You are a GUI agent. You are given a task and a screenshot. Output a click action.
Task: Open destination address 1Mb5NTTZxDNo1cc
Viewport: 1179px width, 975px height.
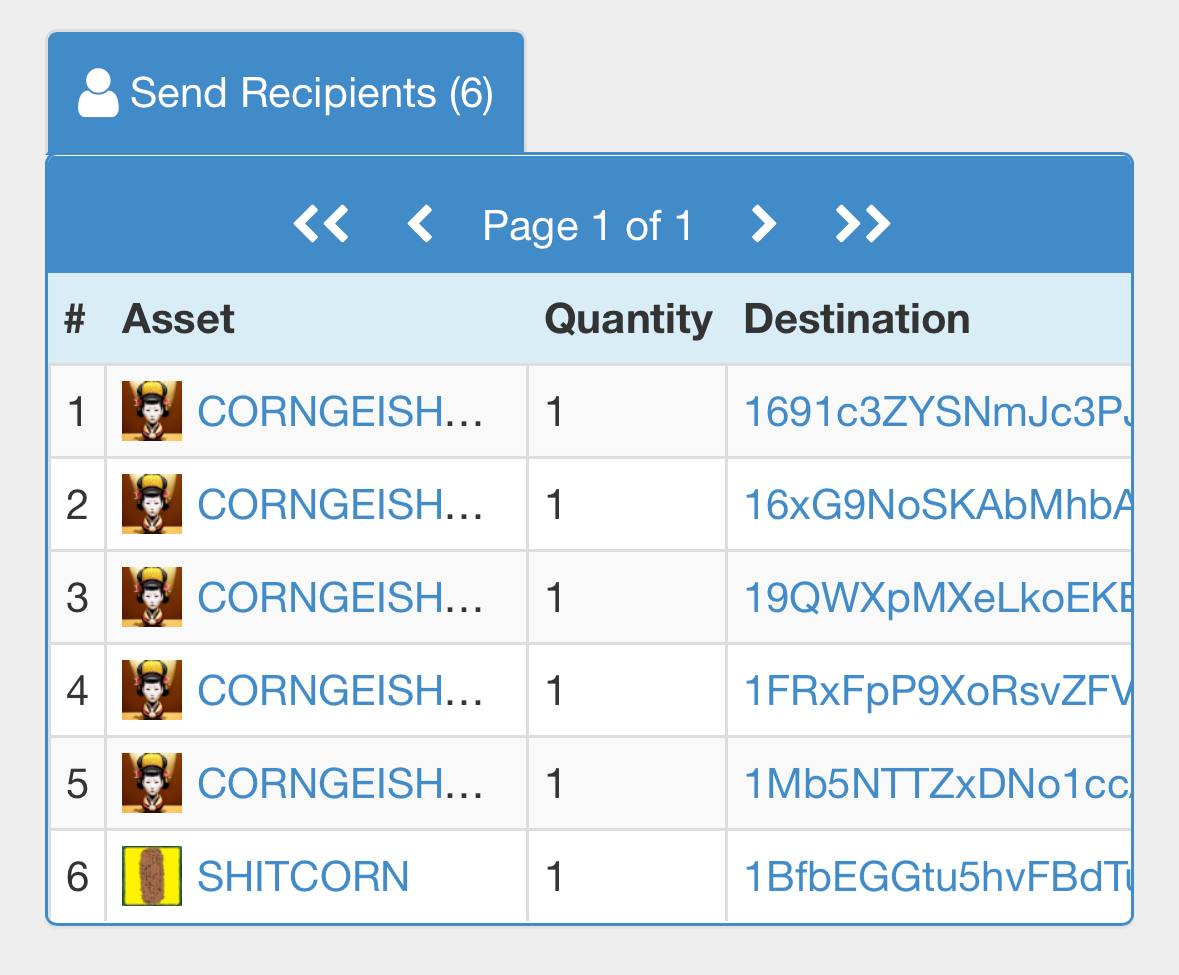(x=938, y=783)
